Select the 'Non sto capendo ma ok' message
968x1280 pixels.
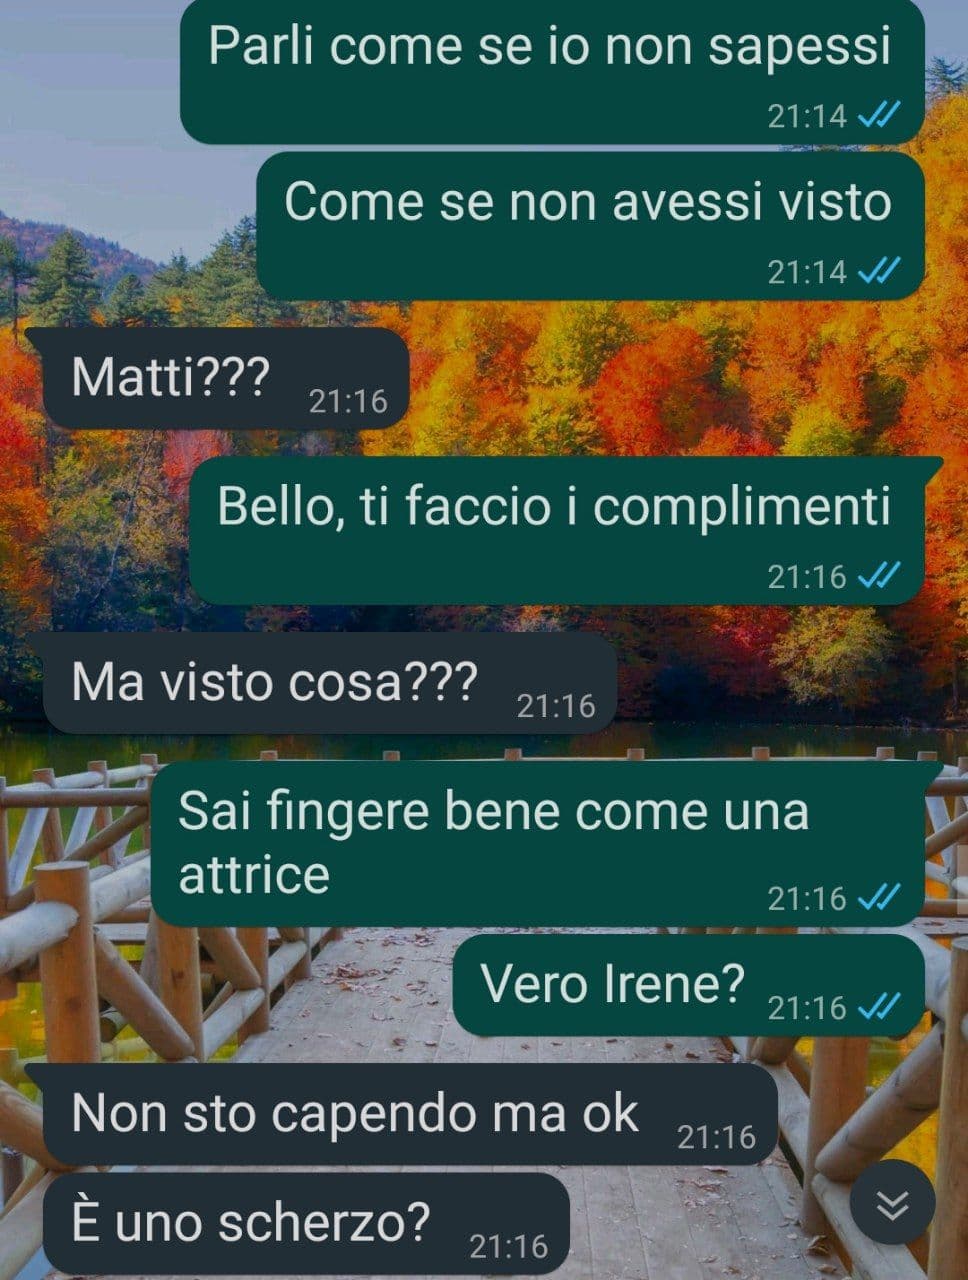coord(401,1115)
